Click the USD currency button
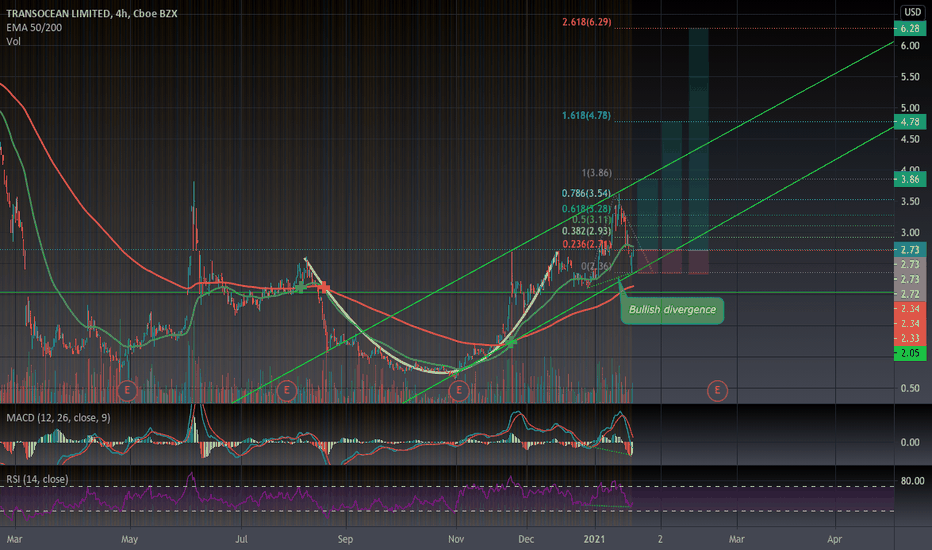Viewport: 932px width, 550px height. pos(912,12)
